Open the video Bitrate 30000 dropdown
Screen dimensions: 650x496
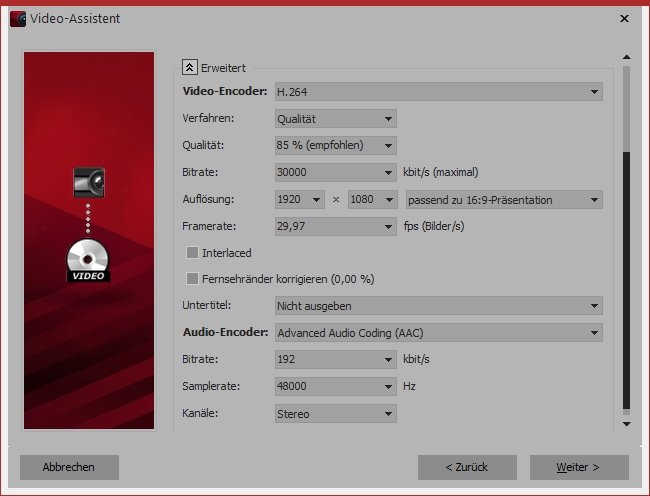[335, 172]
